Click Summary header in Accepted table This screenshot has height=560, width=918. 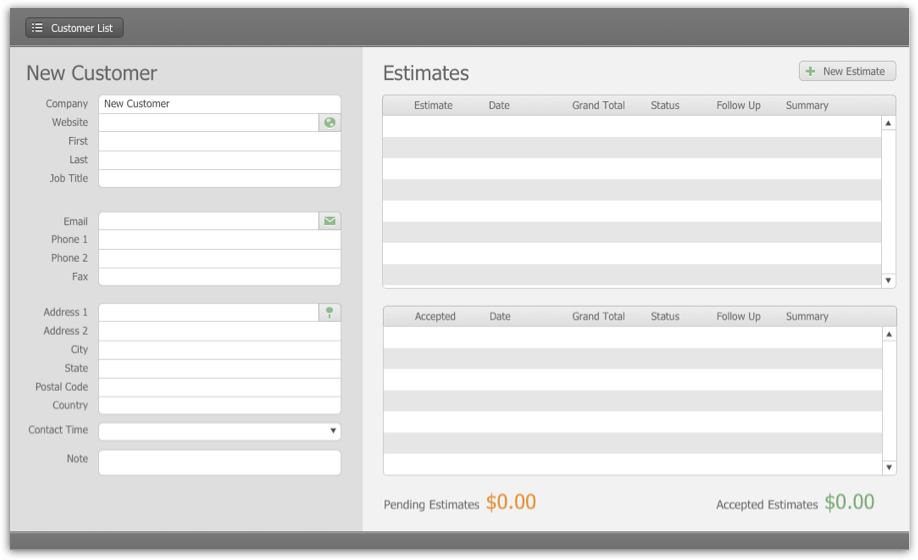pos(807,316)
